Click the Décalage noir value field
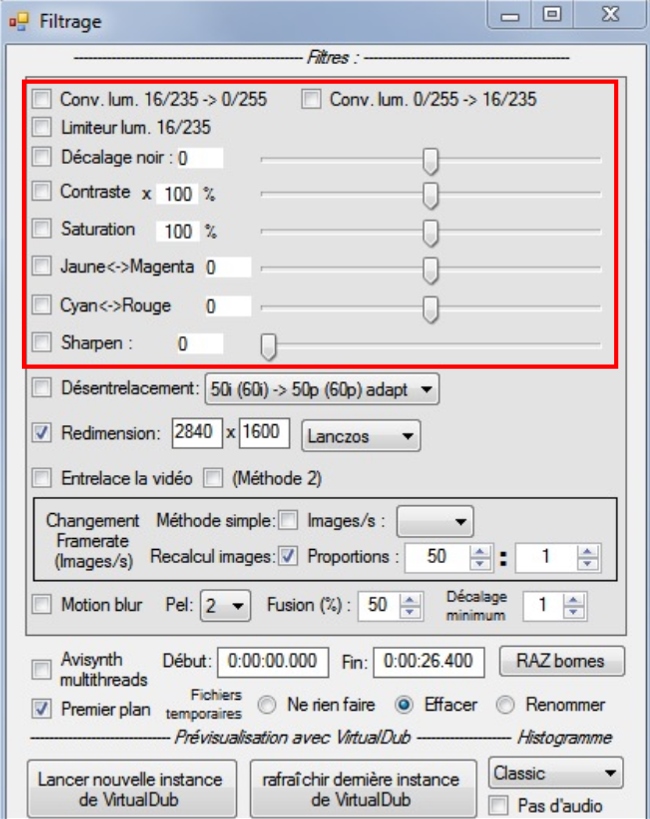The width and height of the screenshot is (650, 819). [x=200, y=158]
